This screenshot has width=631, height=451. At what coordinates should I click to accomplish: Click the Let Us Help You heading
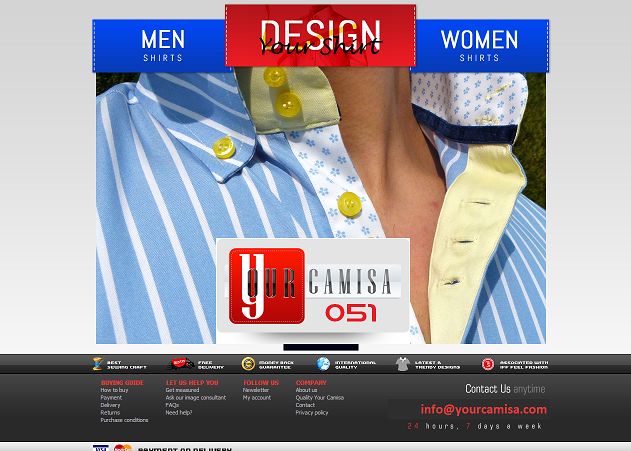pyautogui.click(x=192, y=383)
